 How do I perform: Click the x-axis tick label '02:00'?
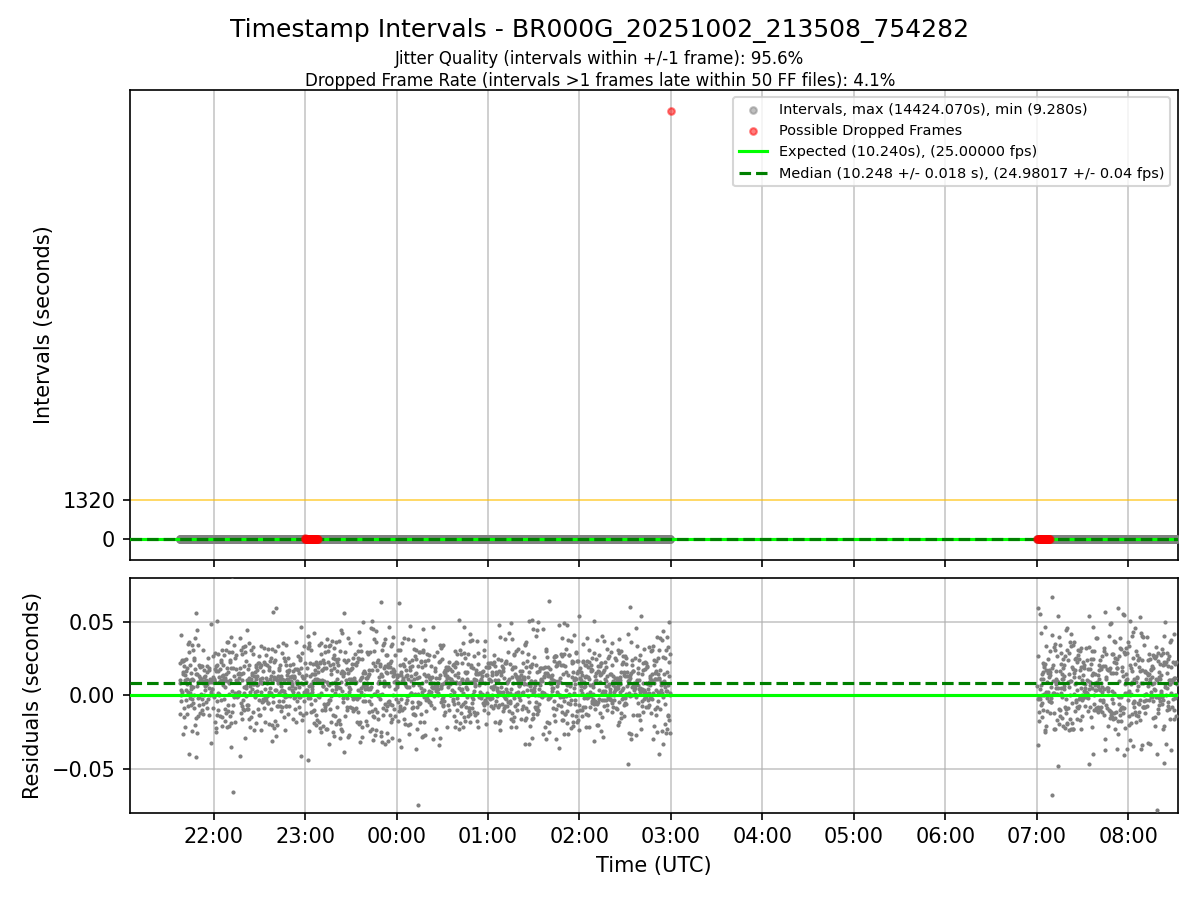(x=579, y=835)
